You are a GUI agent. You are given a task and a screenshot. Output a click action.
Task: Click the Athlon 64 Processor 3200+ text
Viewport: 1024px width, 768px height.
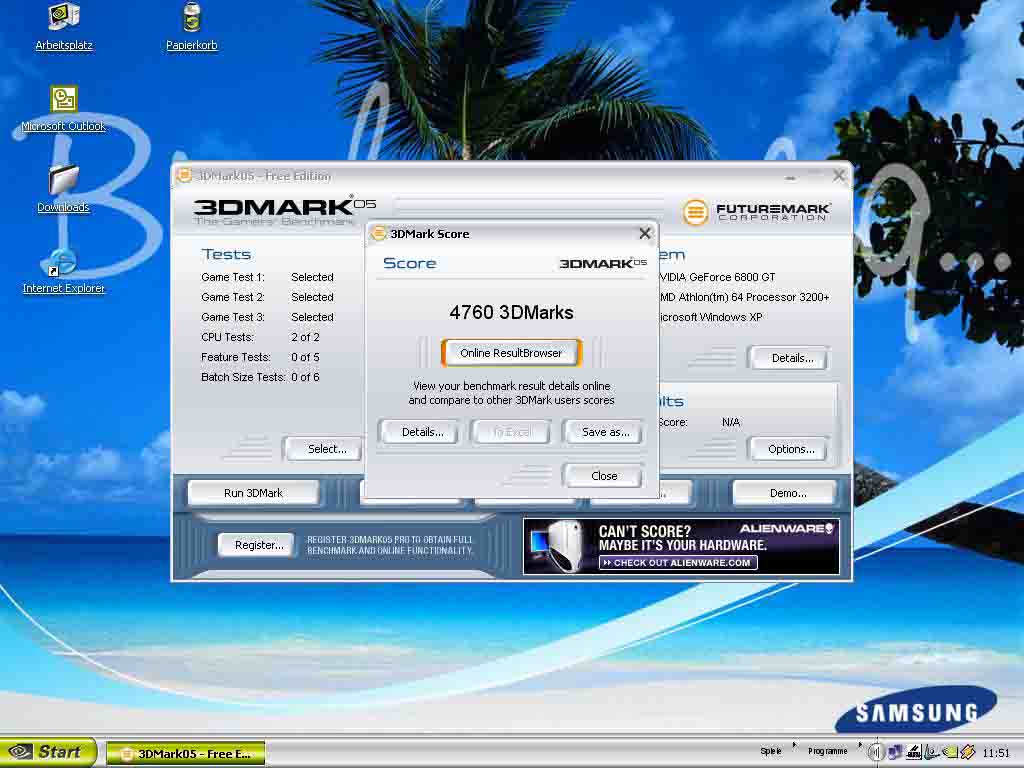(743, 297)
